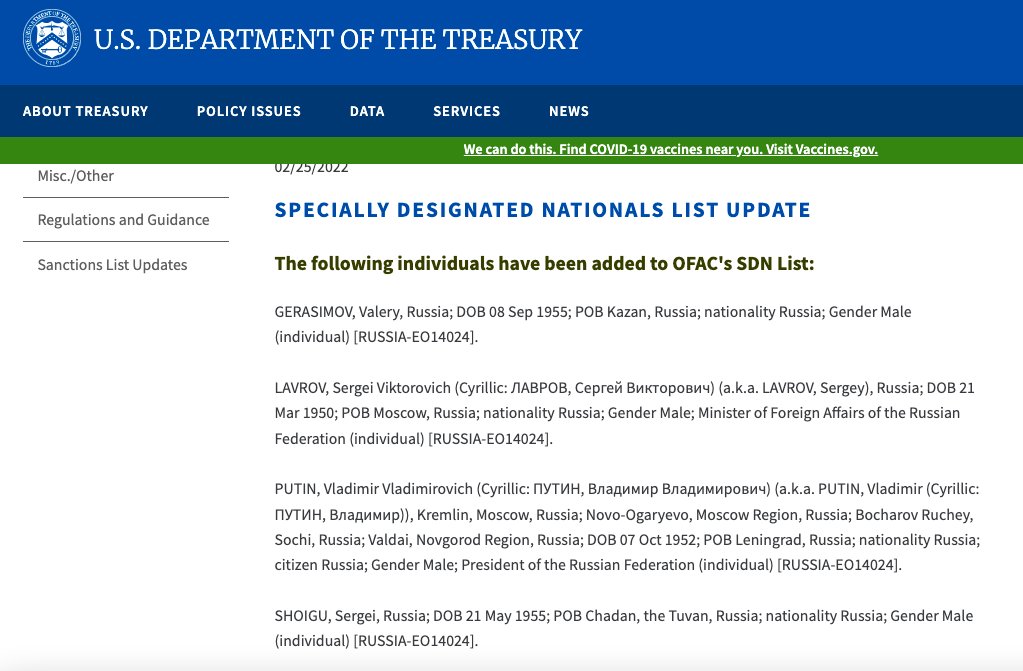
Task: Open the About Treasury menu
Action: [85, 111]
